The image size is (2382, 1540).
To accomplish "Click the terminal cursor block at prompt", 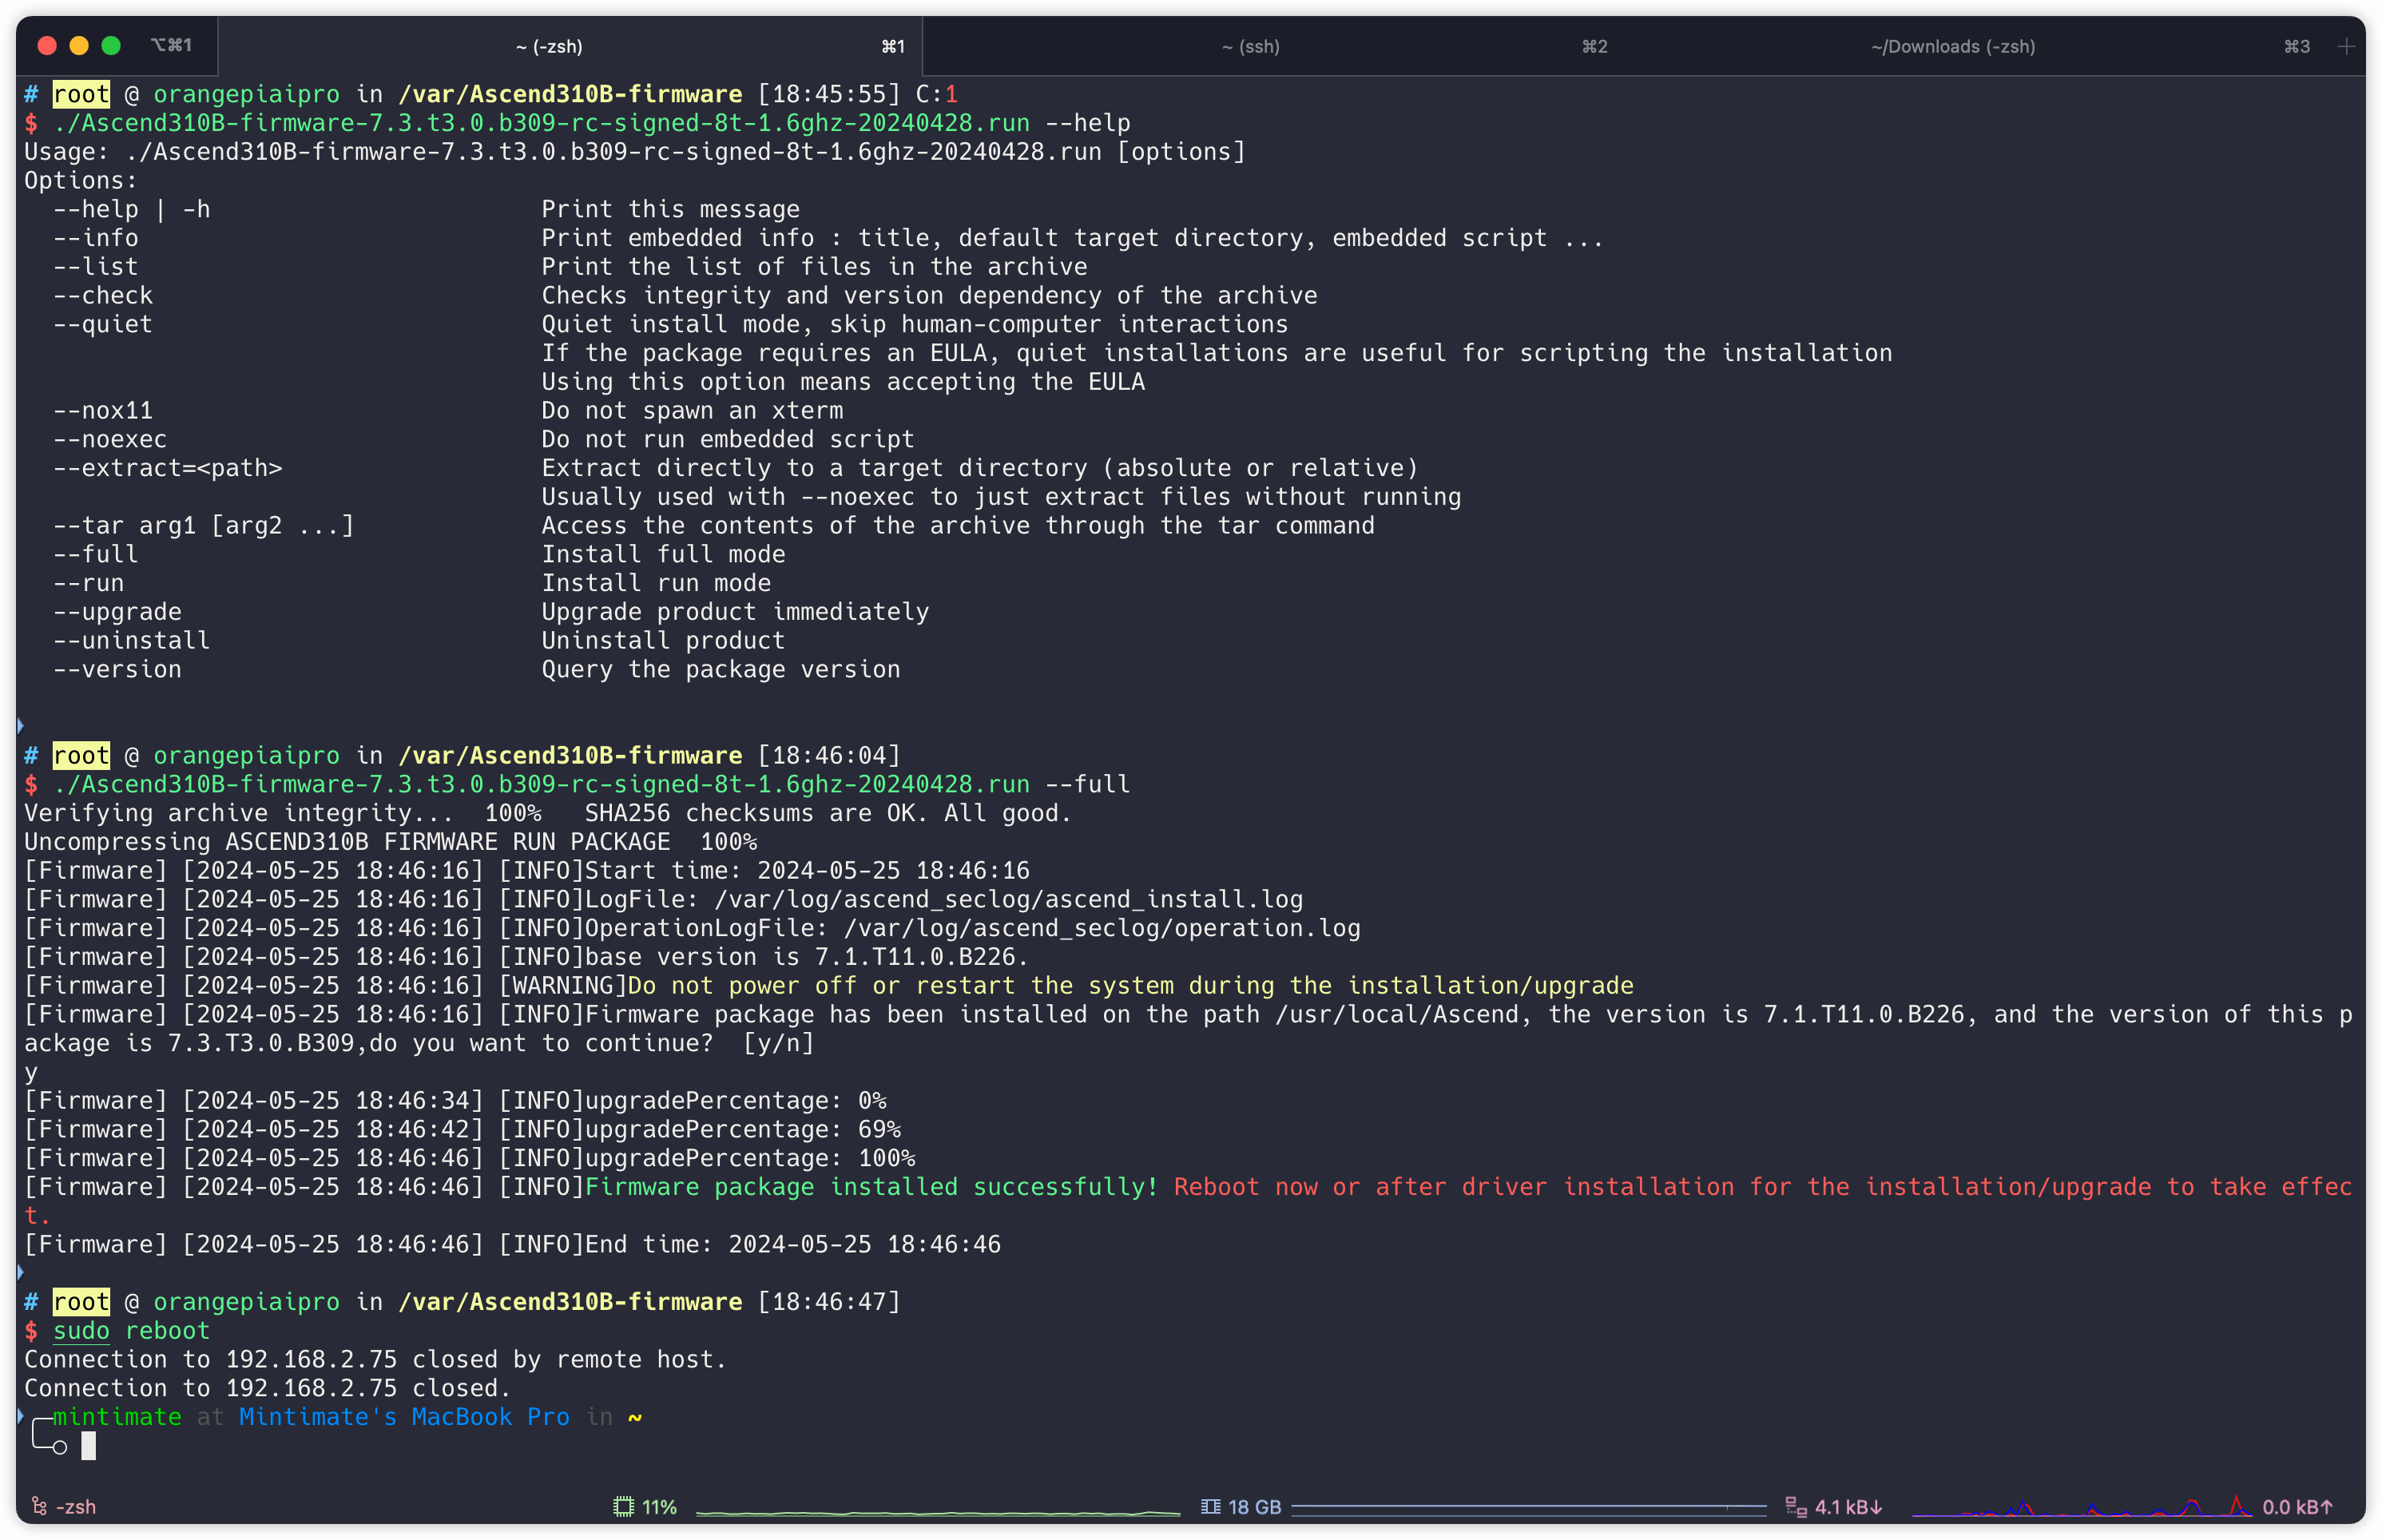I will pyautogui.click(x=89, y=1445).
